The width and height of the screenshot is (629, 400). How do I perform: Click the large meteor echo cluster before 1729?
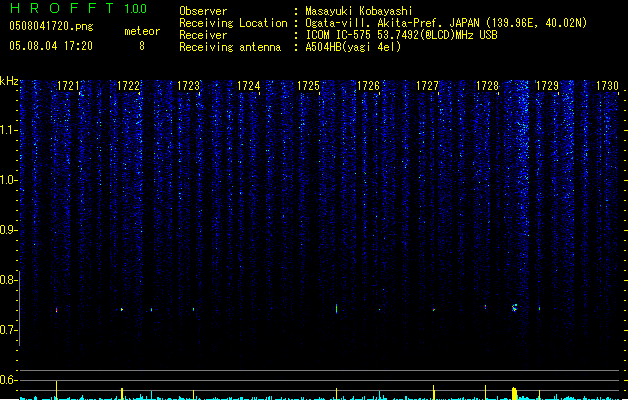pyautogui.click(x=515, y=308)
